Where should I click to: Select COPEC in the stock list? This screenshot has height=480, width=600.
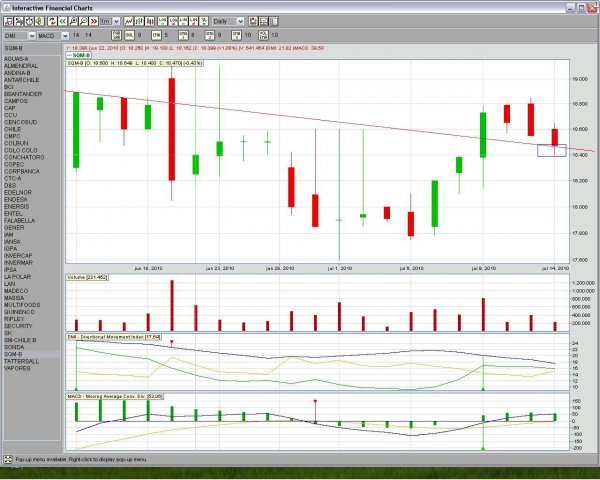pyautogui.click(x=14, y=164)
